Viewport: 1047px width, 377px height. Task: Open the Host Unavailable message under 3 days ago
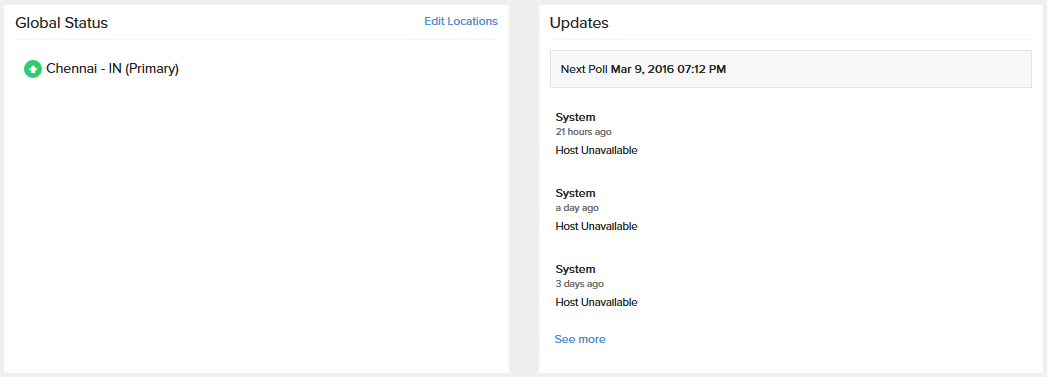tap(596, 302)
